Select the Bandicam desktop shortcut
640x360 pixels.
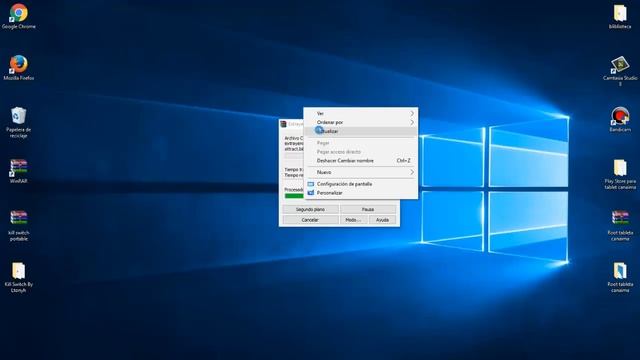click(x=620, y=119)
